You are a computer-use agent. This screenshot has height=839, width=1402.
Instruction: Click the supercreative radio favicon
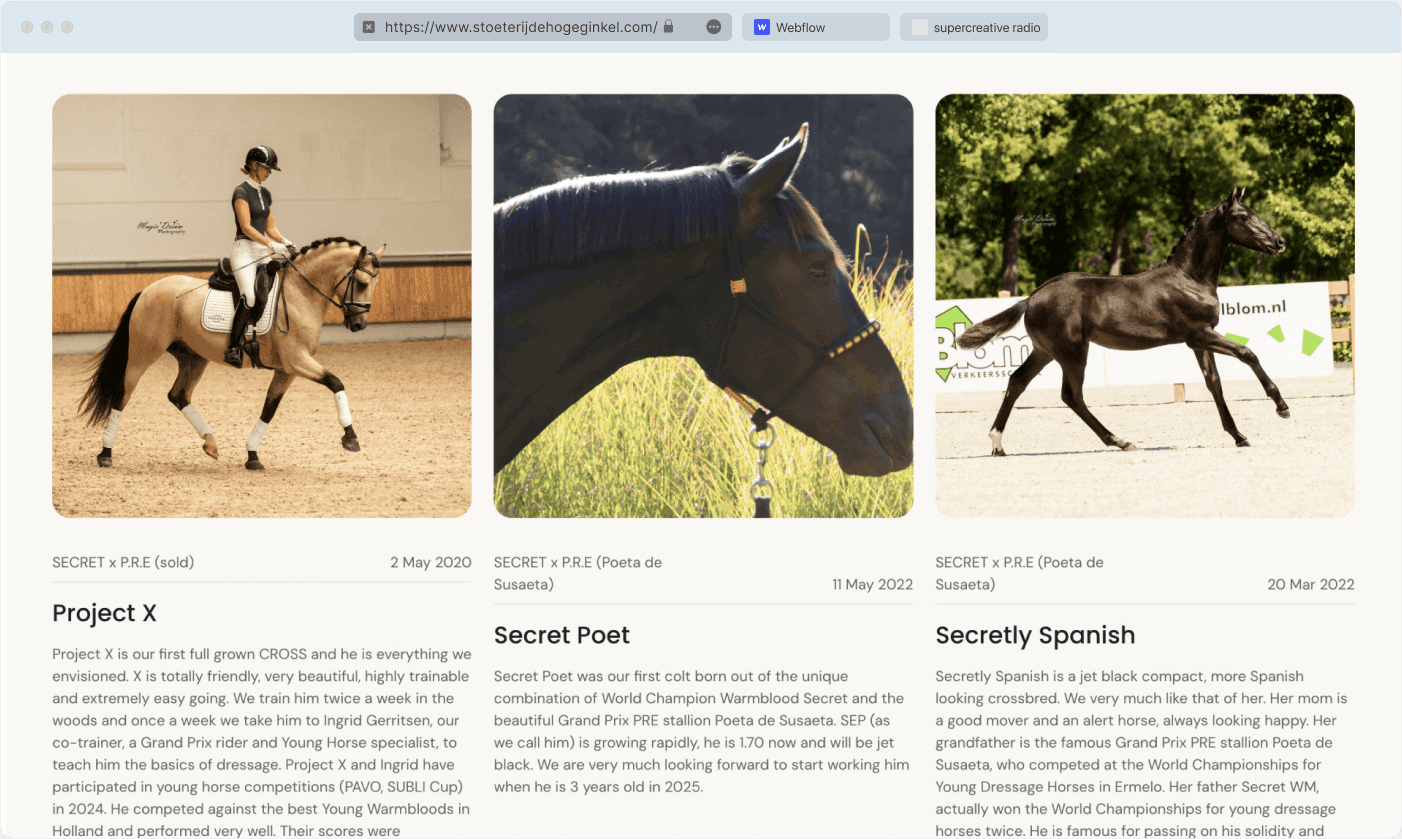tap(920, 27)
